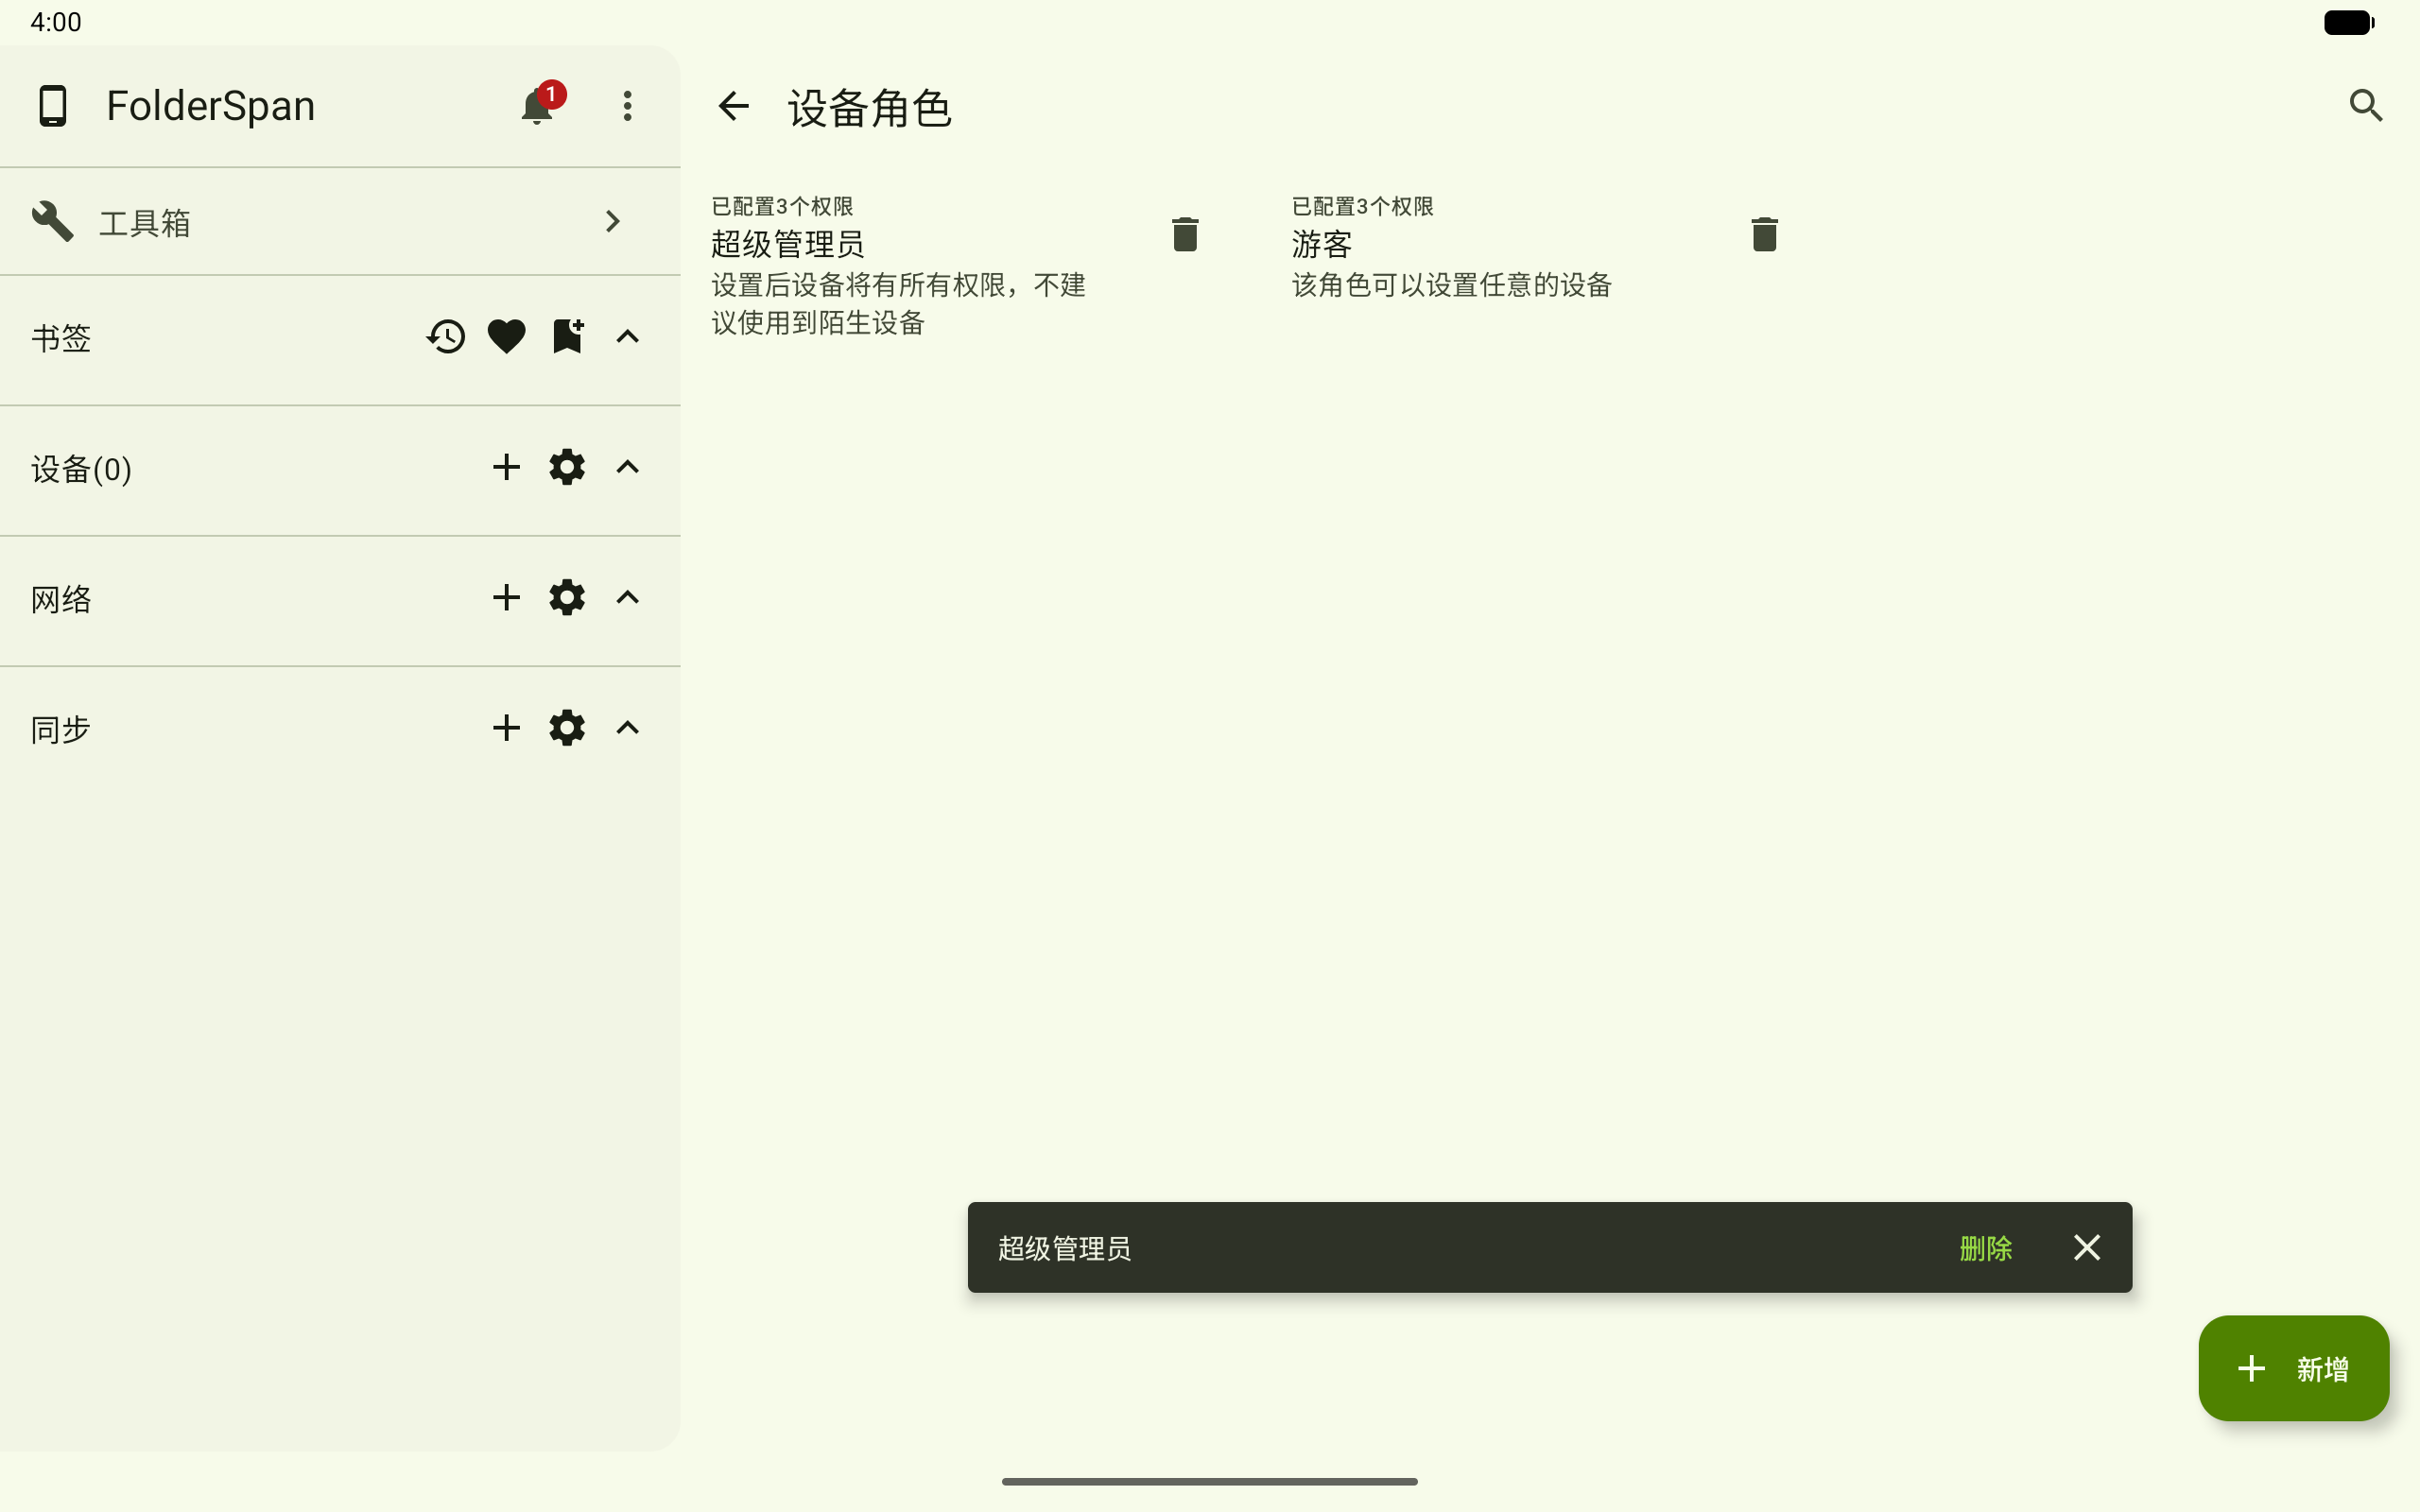This screenshot has width=2420, height=1512.
Task: Add a sync task with the 同步 plus icon
Action: click(x=506, y=727)
